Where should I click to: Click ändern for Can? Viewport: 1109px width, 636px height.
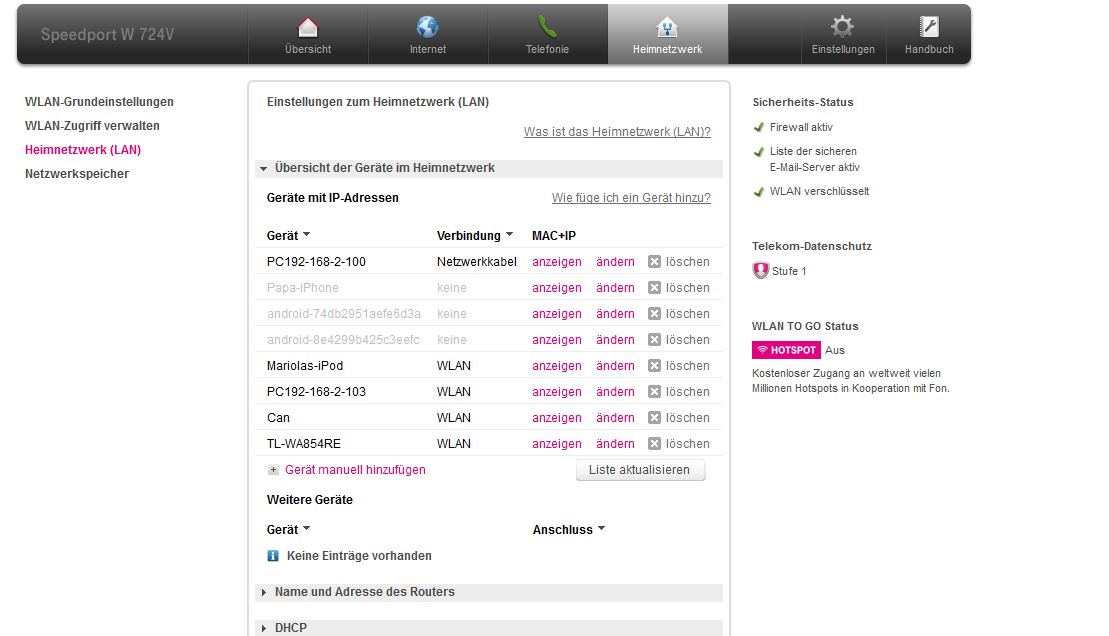pyautogui.click(x=615, y=417)
